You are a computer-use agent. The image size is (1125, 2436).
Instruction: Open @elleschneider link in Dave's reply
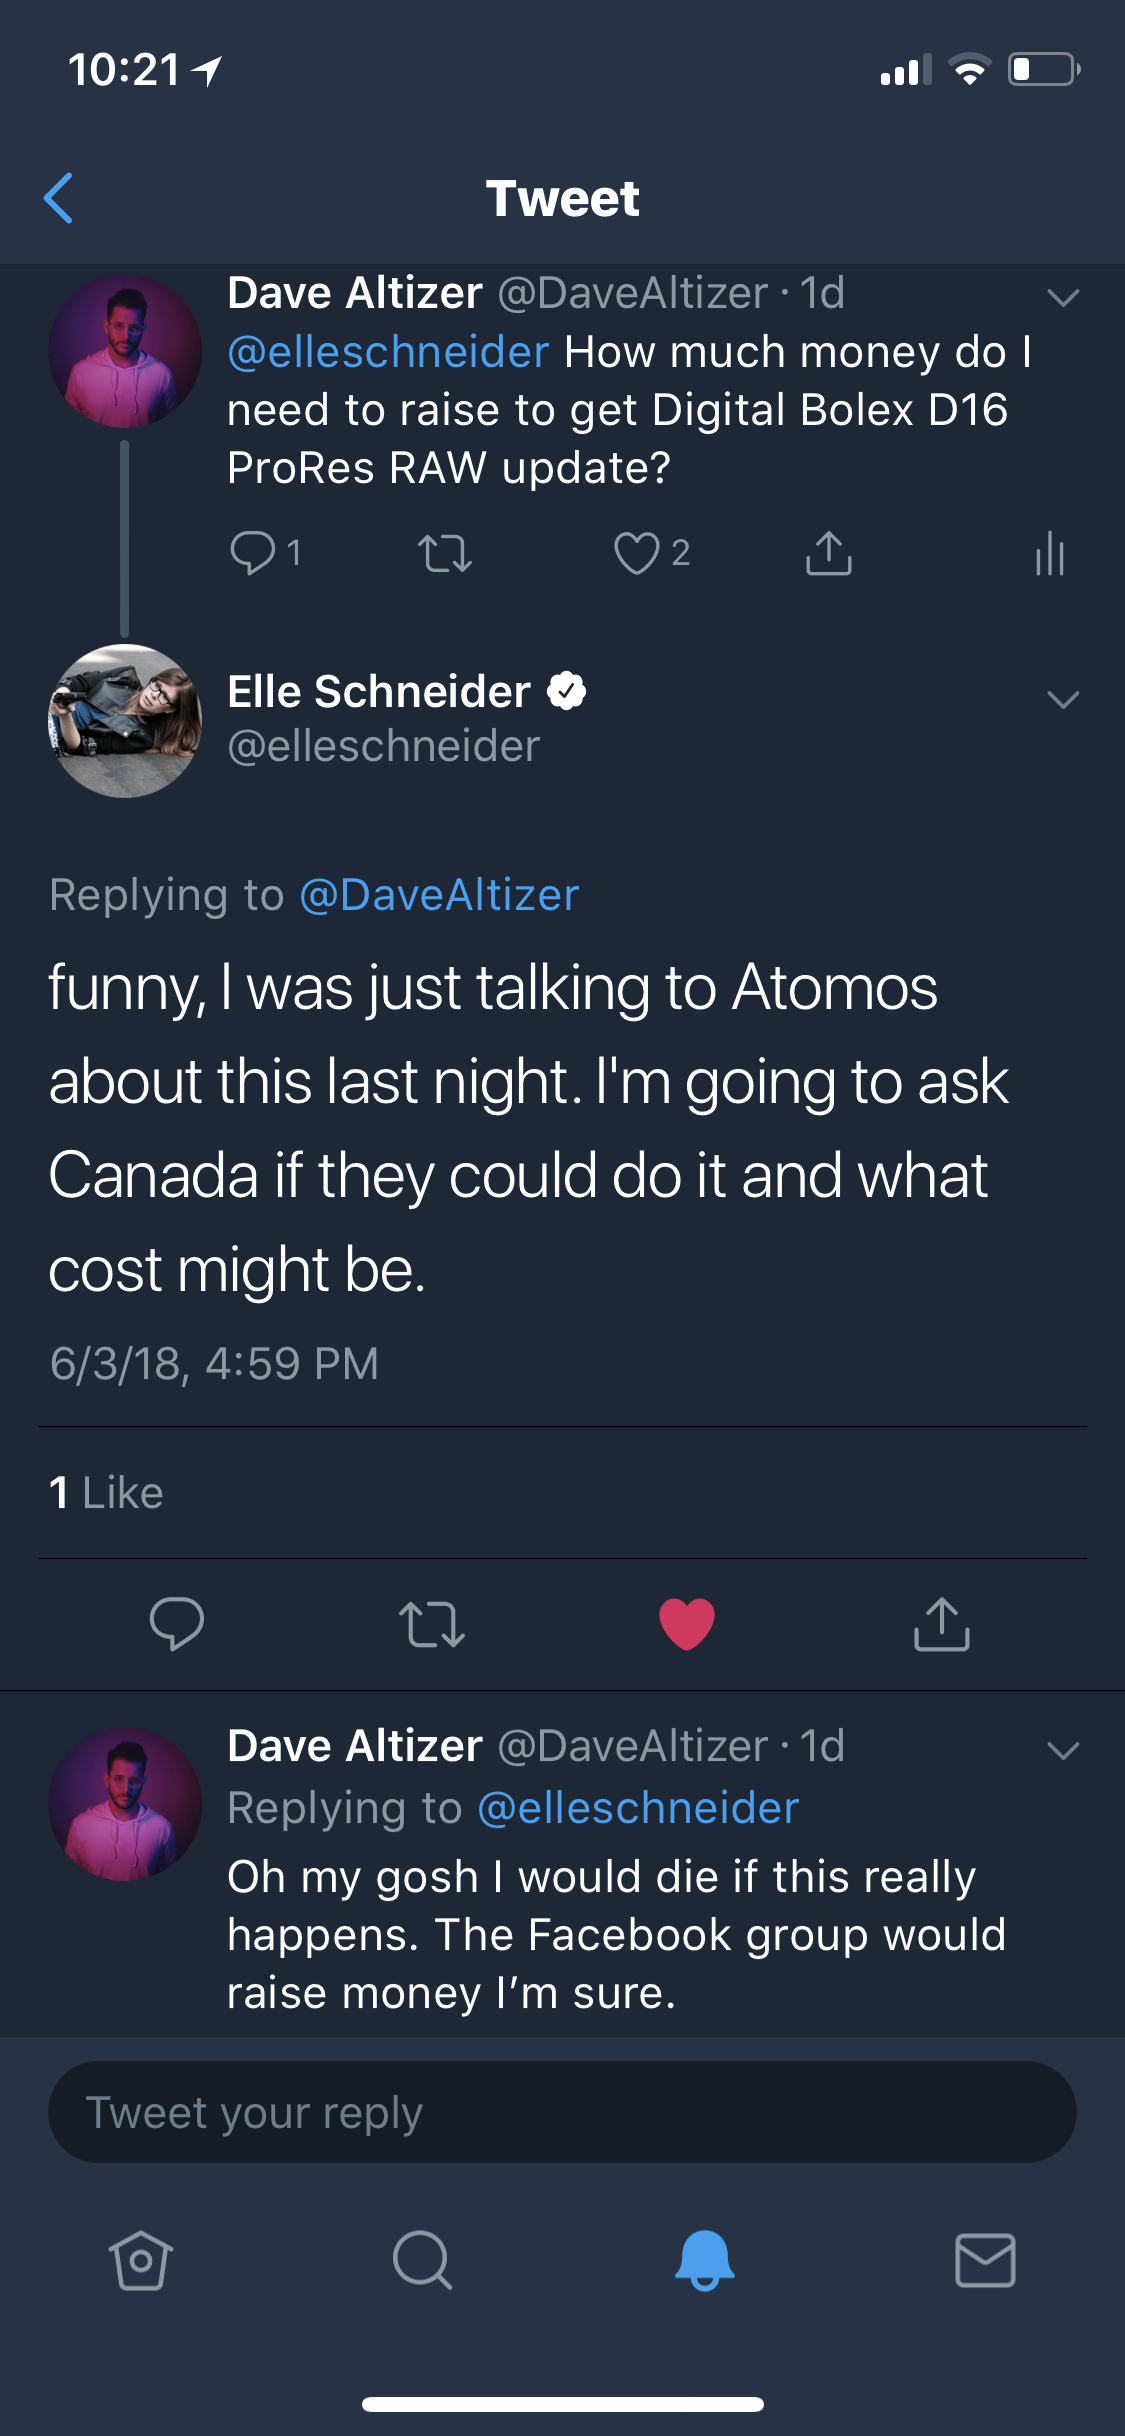pos(639,1808)
